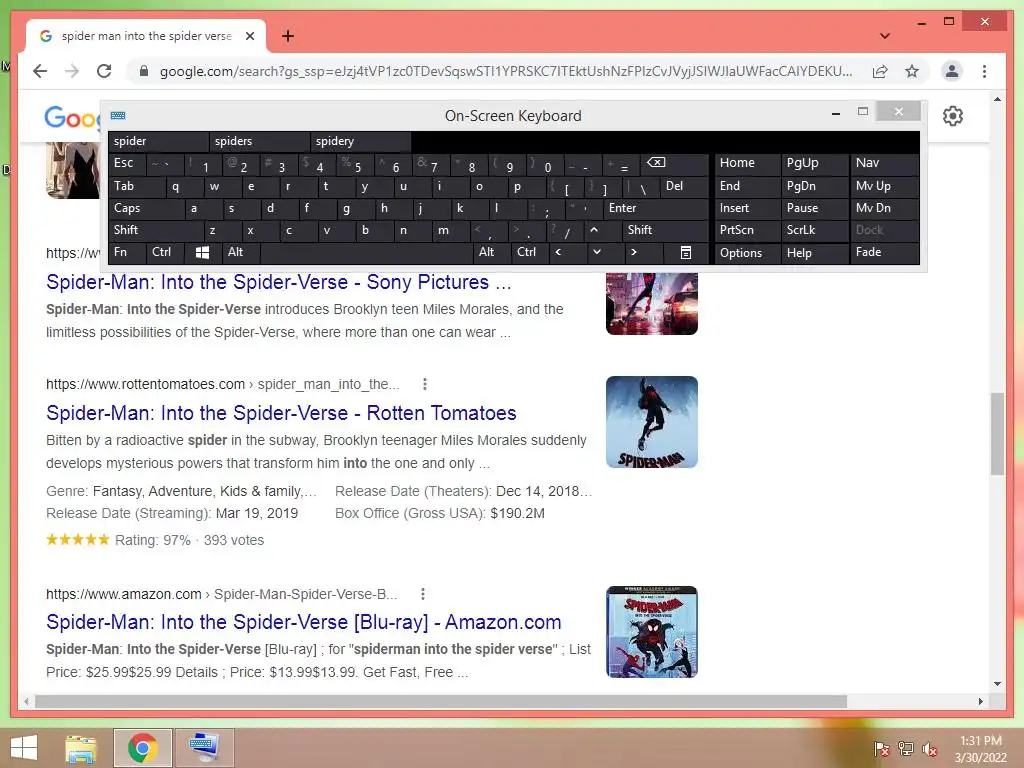Viewport: 1024px width, 768px height.
Task: Select the spider man search tab
Action: pos(146,36)
